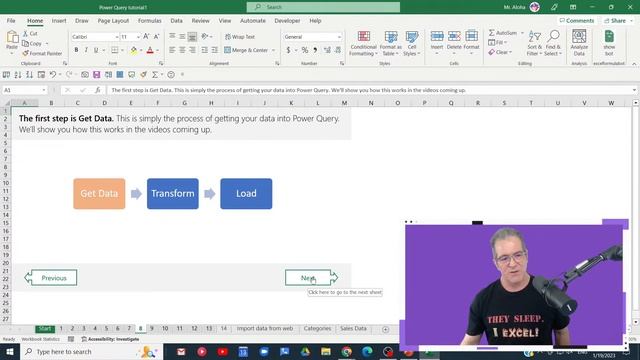Click the Cut scissors icon

click(x=25, y=33)
